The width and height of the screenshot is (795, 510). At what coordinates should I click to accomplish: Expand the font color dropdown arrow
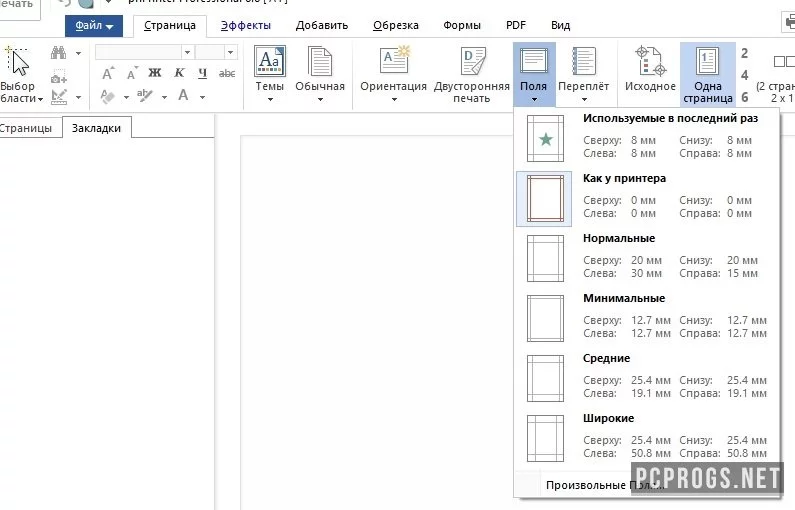coord(202,97)
